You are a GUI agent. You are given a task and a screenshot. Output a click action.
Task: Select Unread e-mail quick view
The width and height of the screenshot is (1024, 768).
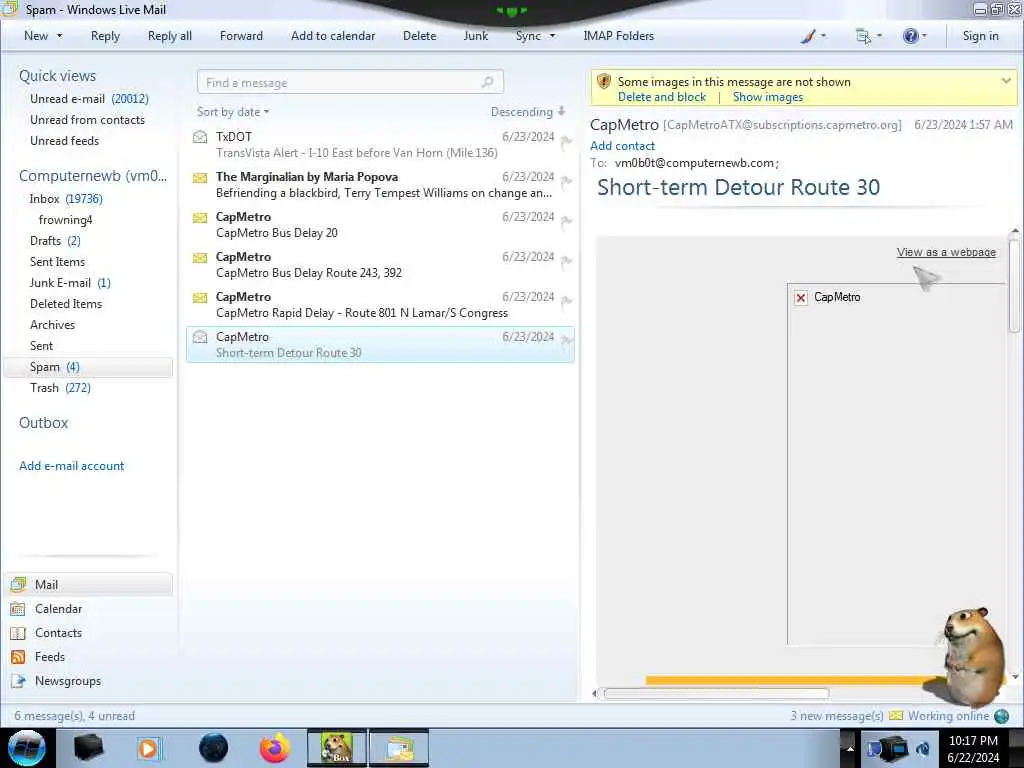pos(89,99)
